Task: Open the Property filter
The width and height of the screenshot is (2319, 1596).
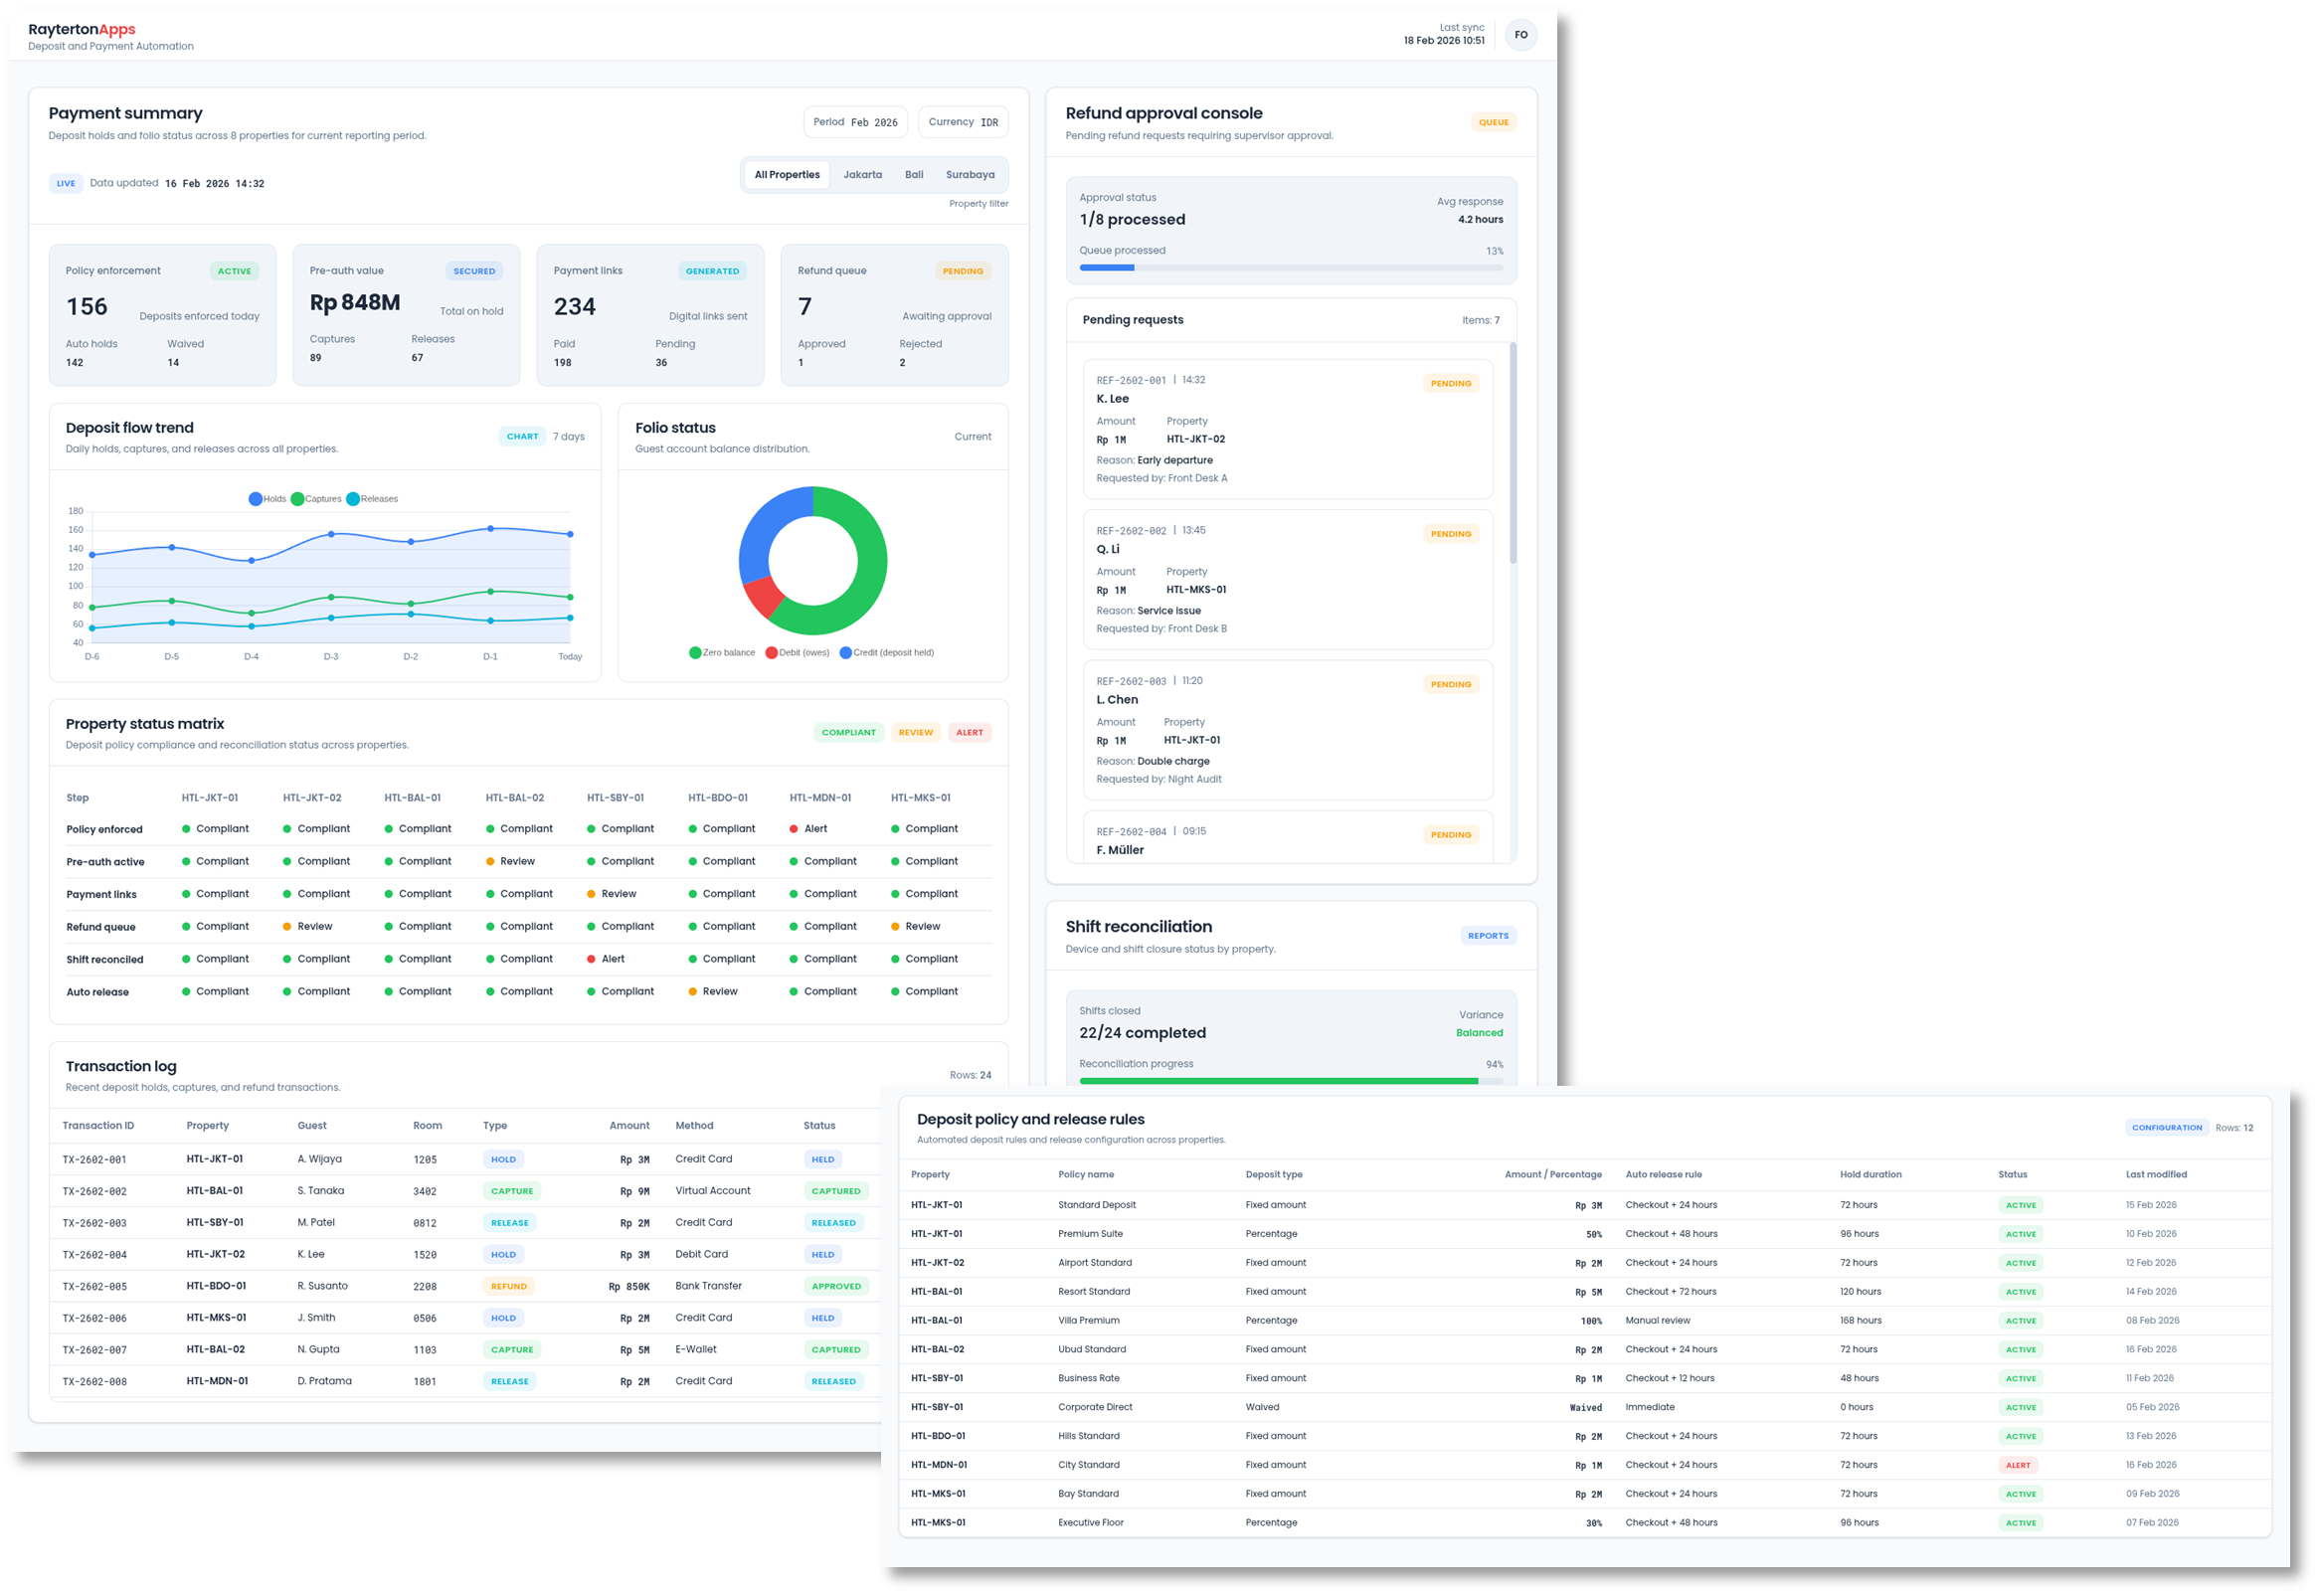Action: pos(978,203)
